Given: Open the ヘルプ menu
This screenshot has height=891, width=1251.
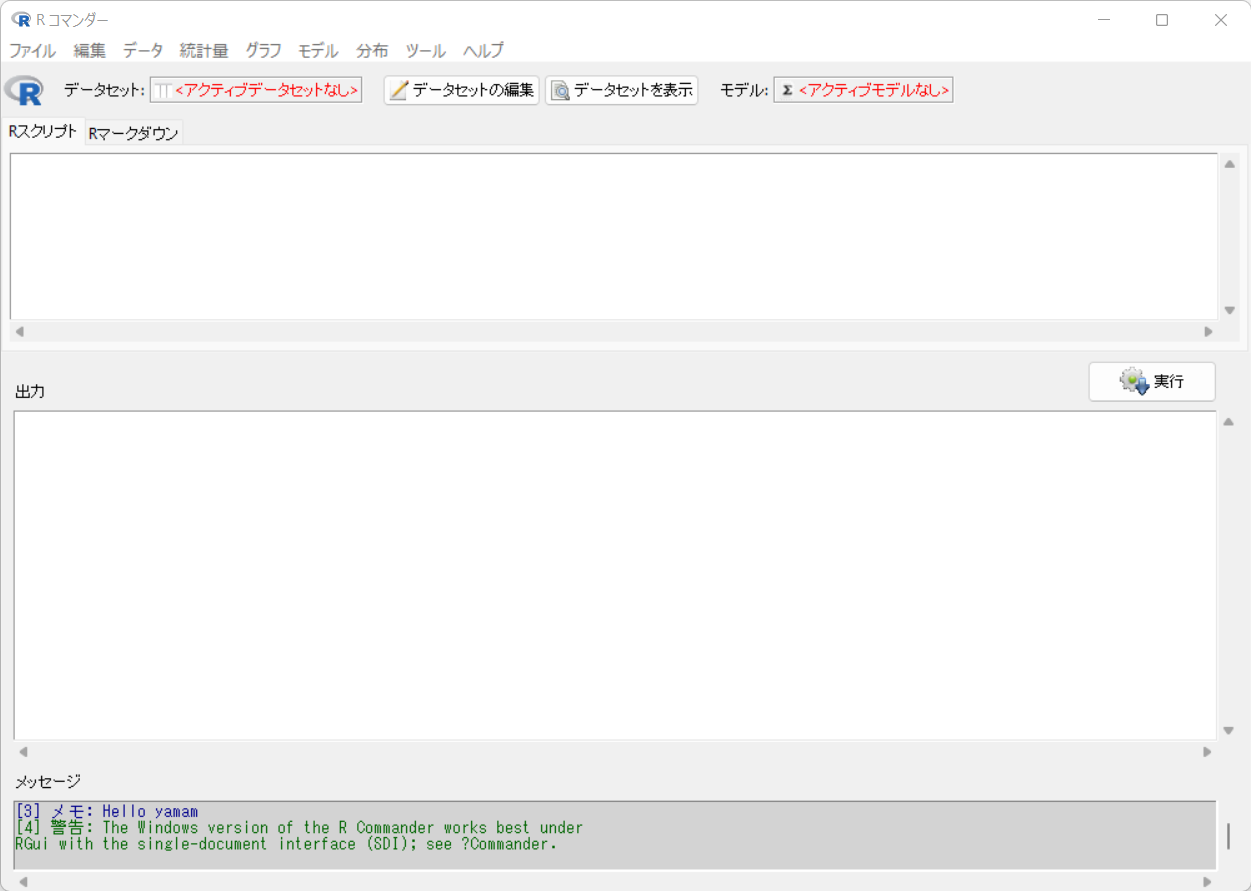Looking at the screenshot, I should [x=483, y=50].
